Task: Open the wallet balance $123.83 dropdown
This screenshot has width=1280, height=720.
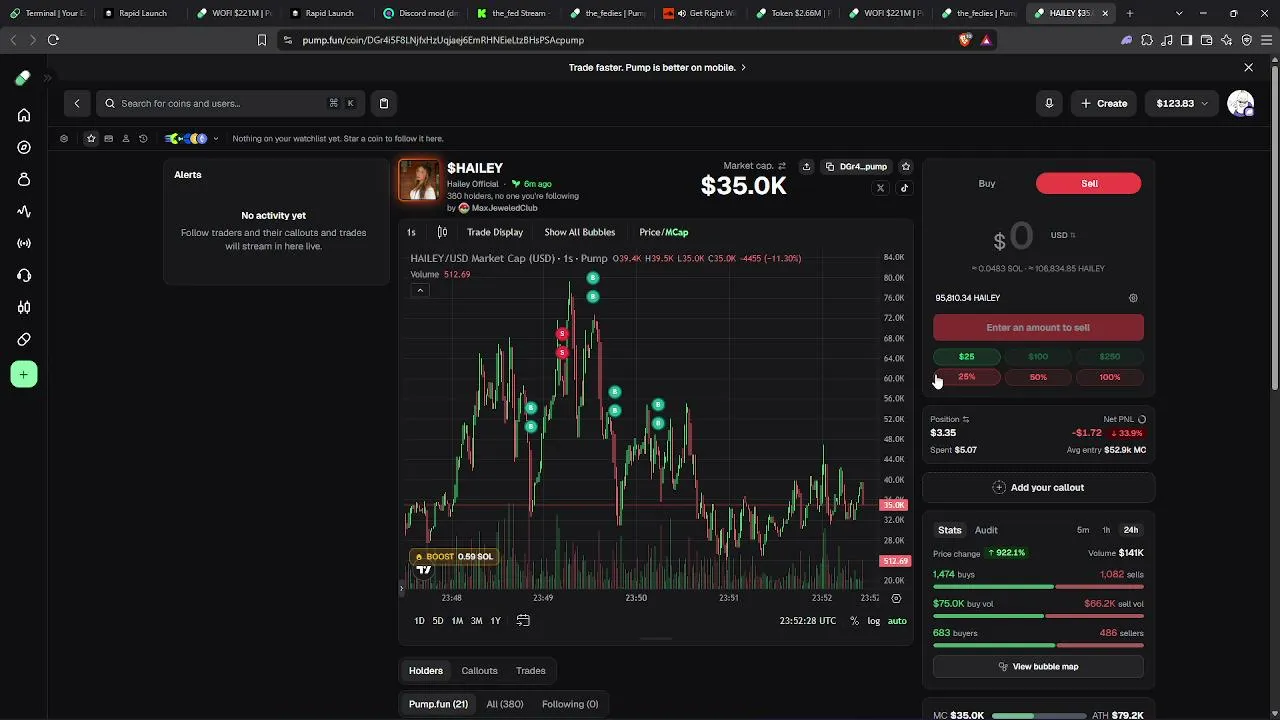Action: click(x=1182, y=103)
